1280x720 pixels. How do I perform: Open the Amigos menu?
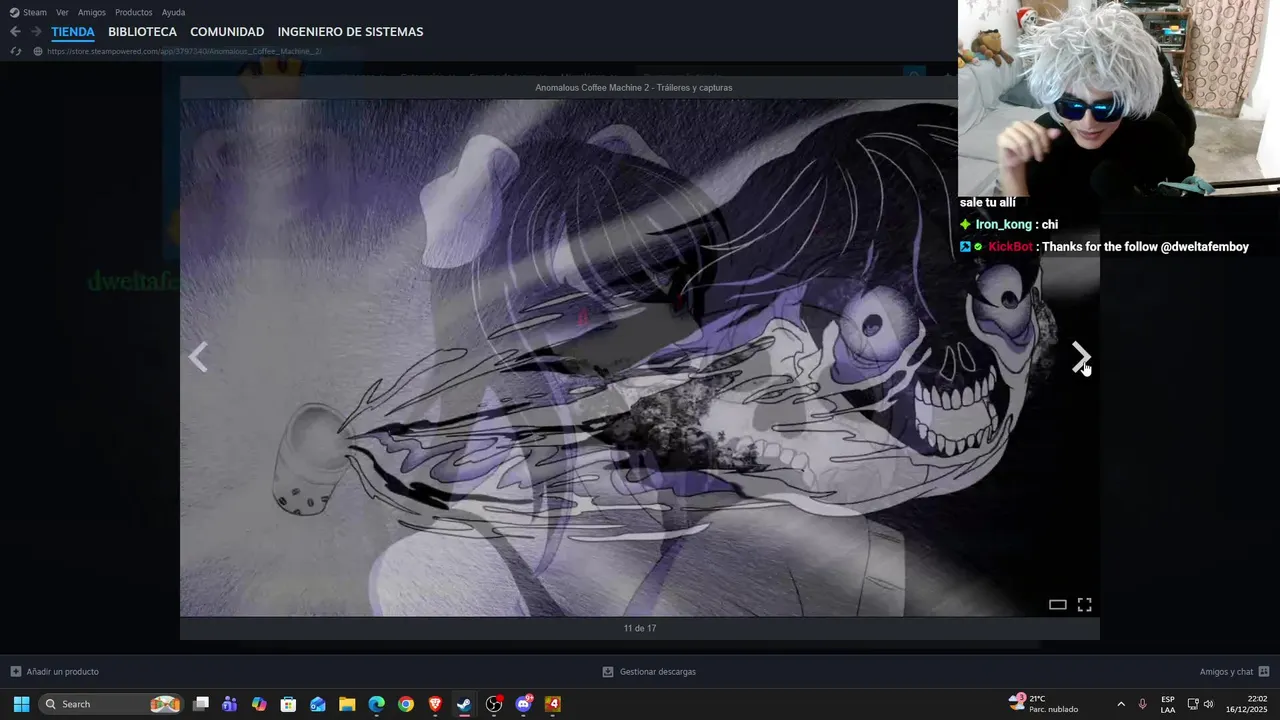click(92, 12)
